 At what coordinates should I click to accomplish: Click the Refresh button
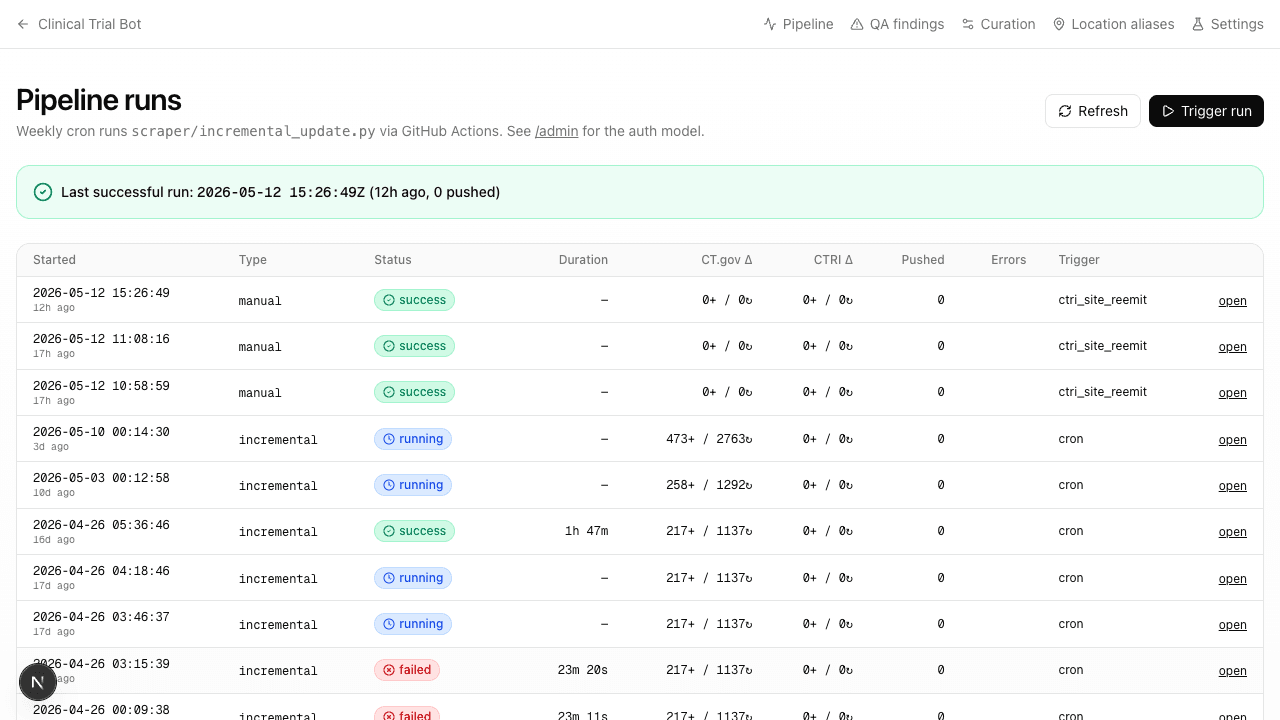1093,111
